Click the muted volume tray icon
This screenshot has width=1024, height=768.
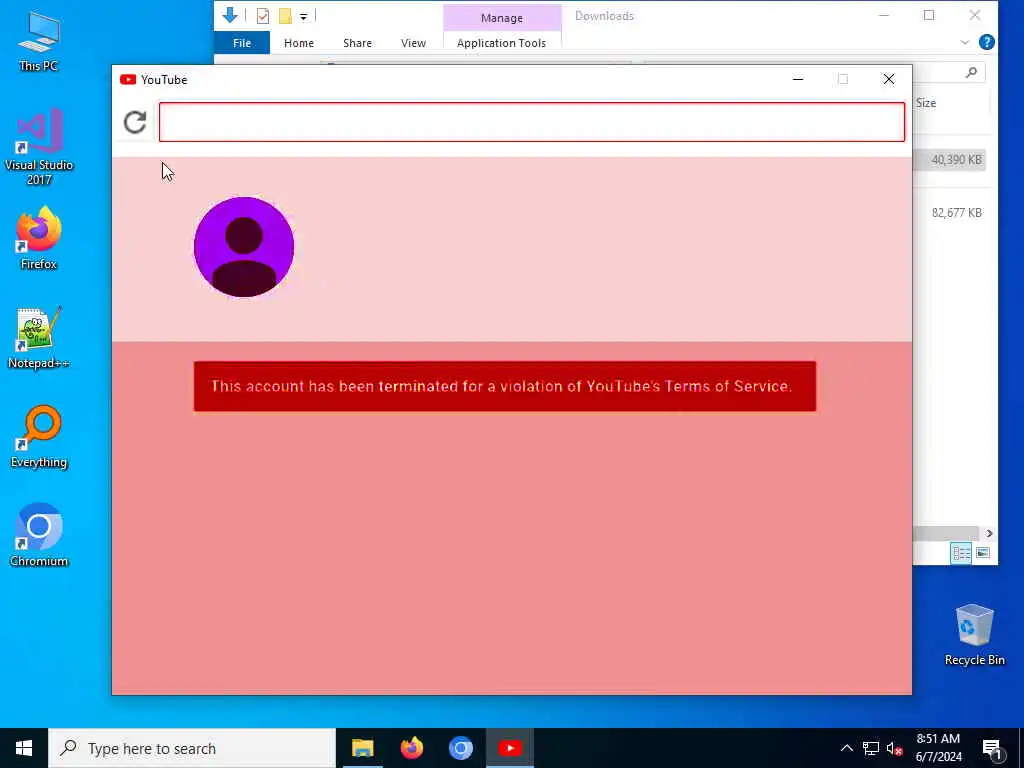[x=895, y=748]
